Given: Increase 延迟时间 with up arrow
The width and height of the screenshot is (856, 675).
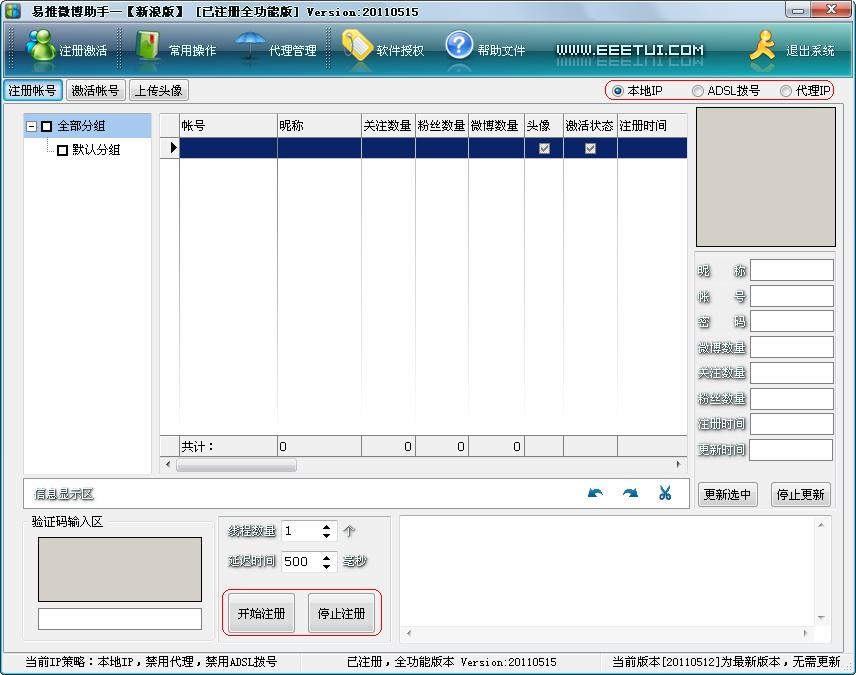Looking at the screenshot, I should [x=326, y=557].
